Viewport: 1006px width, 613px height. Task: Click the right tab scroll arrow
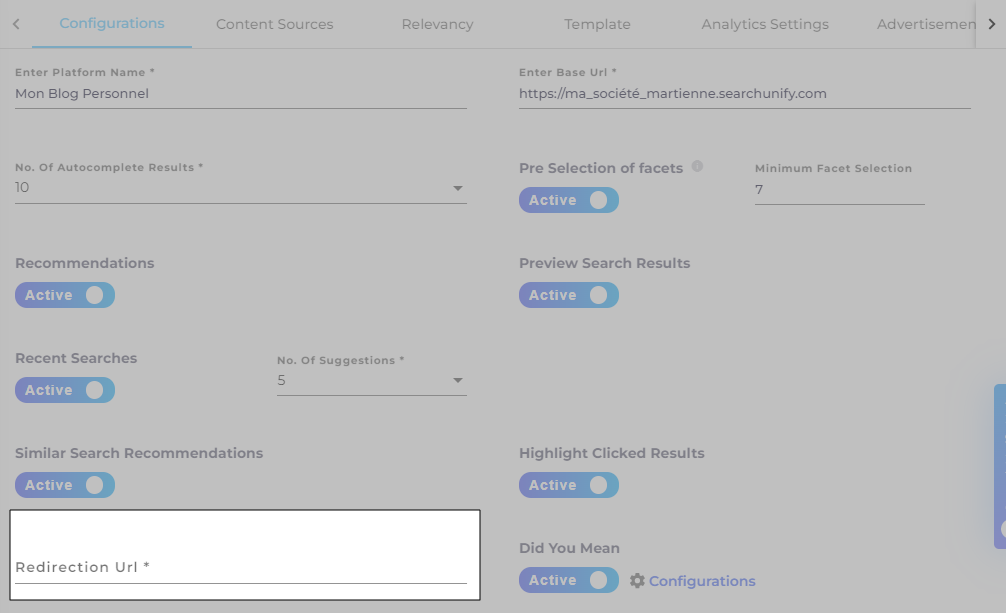991,24
